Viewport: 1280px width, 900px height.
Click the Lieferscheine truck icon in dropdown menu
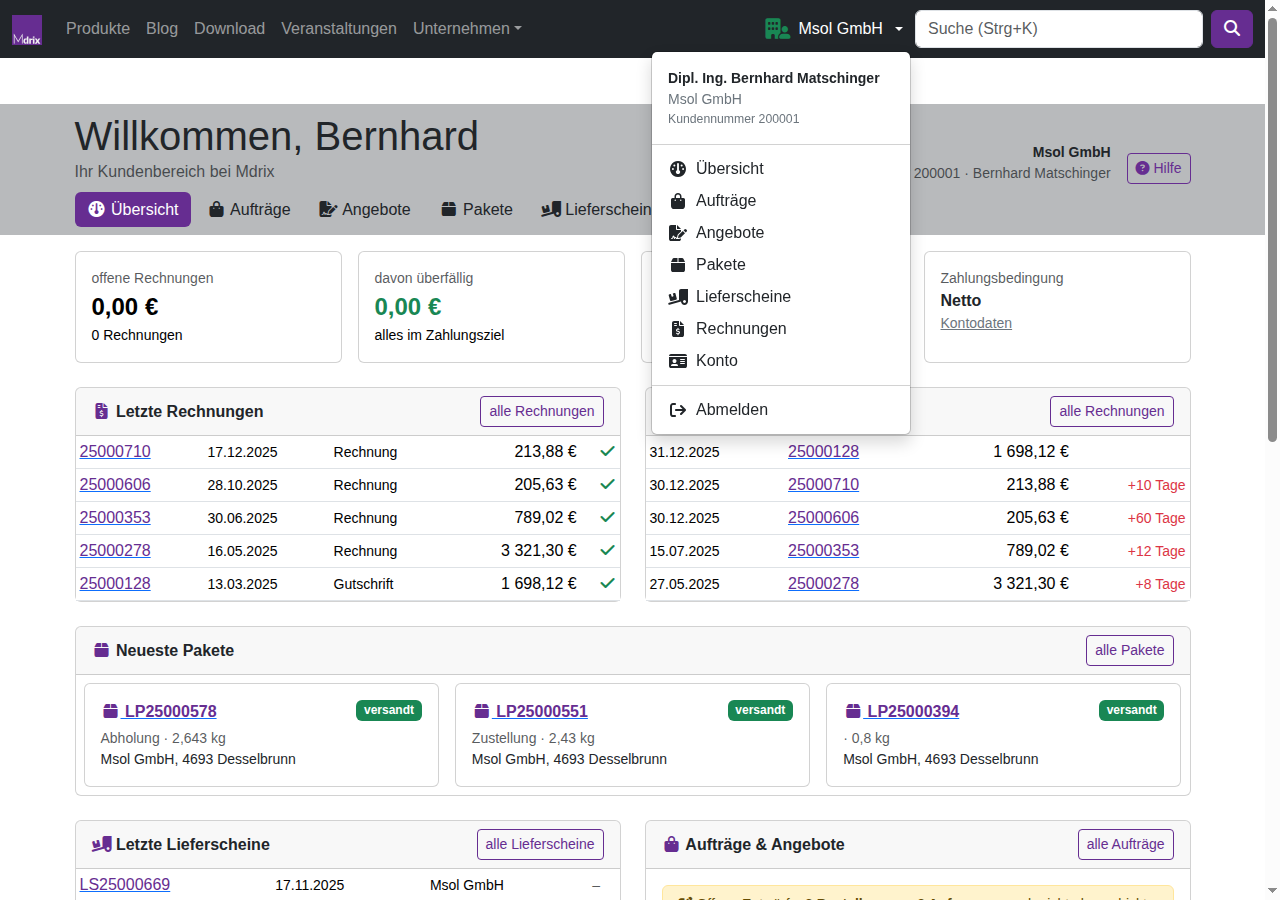click(678, 297)
